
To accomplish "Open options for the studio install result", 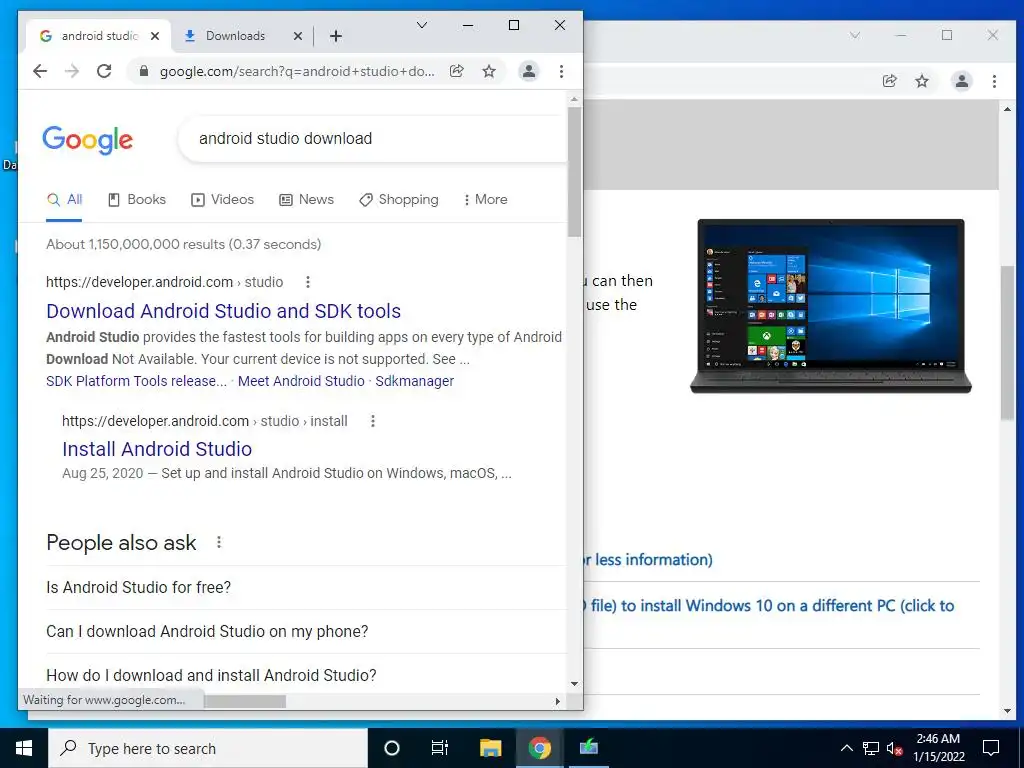I will click(373, 421).
